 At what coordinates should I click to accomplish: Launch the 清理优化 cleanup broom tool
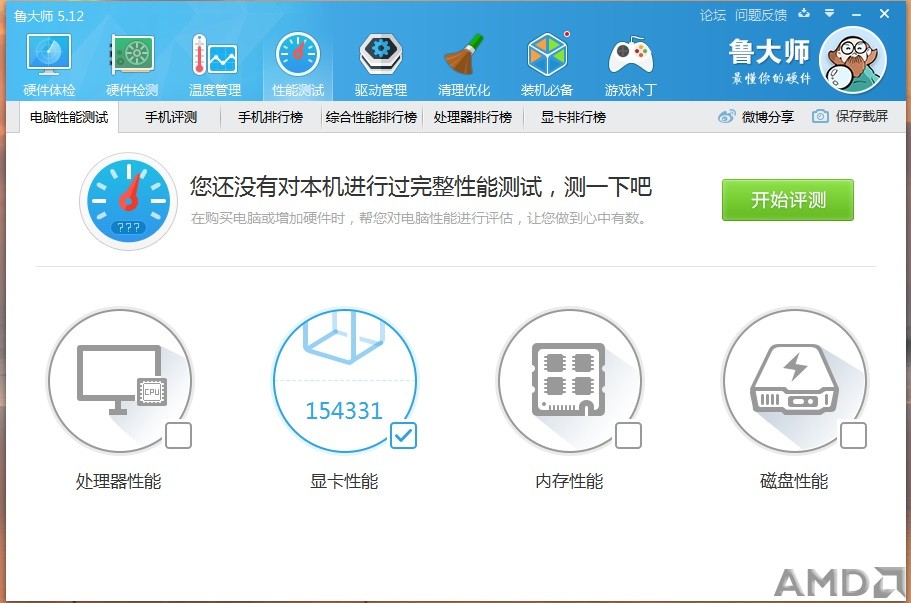(x=464, y=65)
